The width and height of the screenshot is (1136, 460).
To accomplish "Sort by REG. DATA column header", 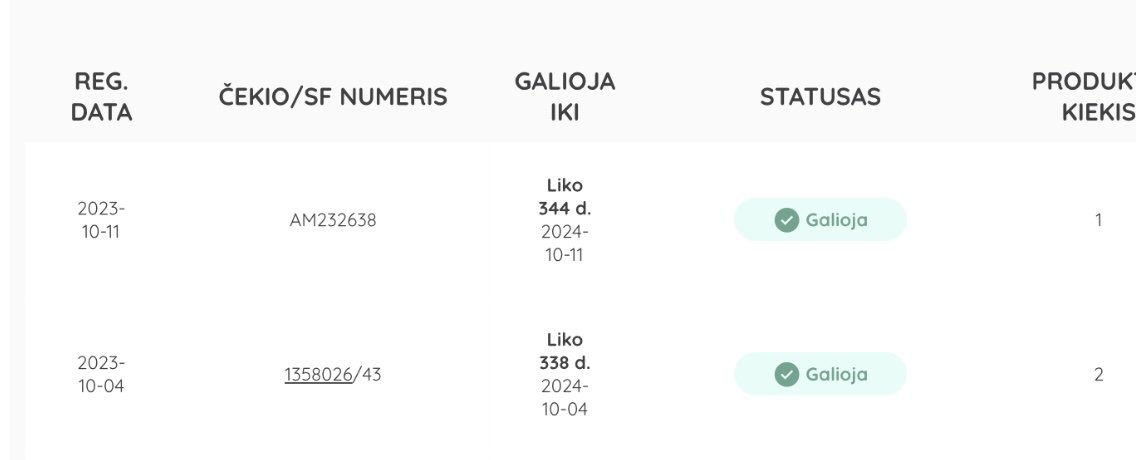I will [x=101, y=97].
